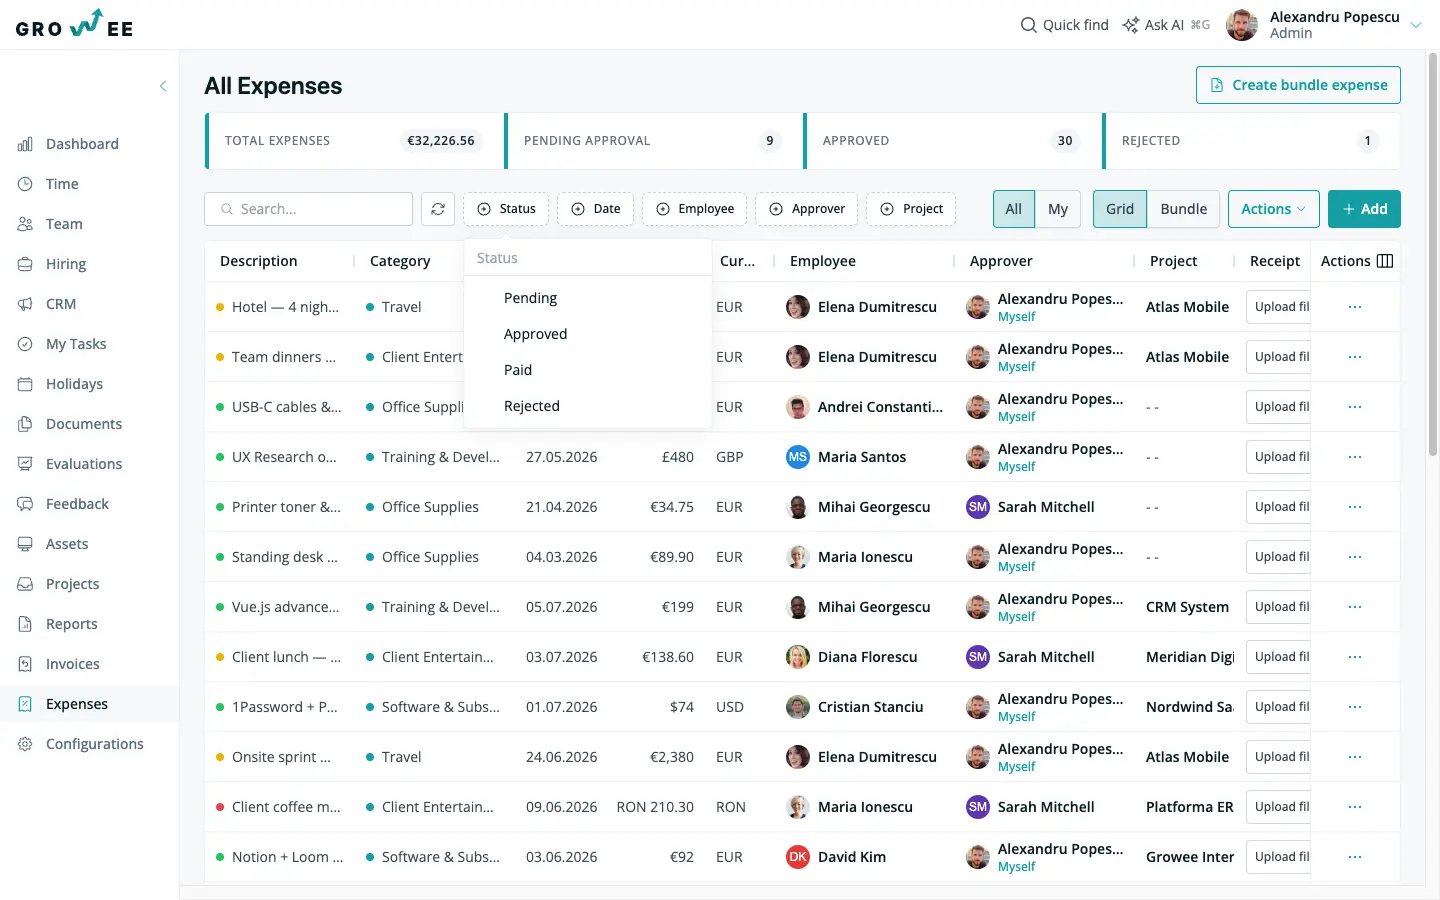The image size is (1440, 900).
Task: Open row actions for Client lunch expense
Action: pos(1355,657)
